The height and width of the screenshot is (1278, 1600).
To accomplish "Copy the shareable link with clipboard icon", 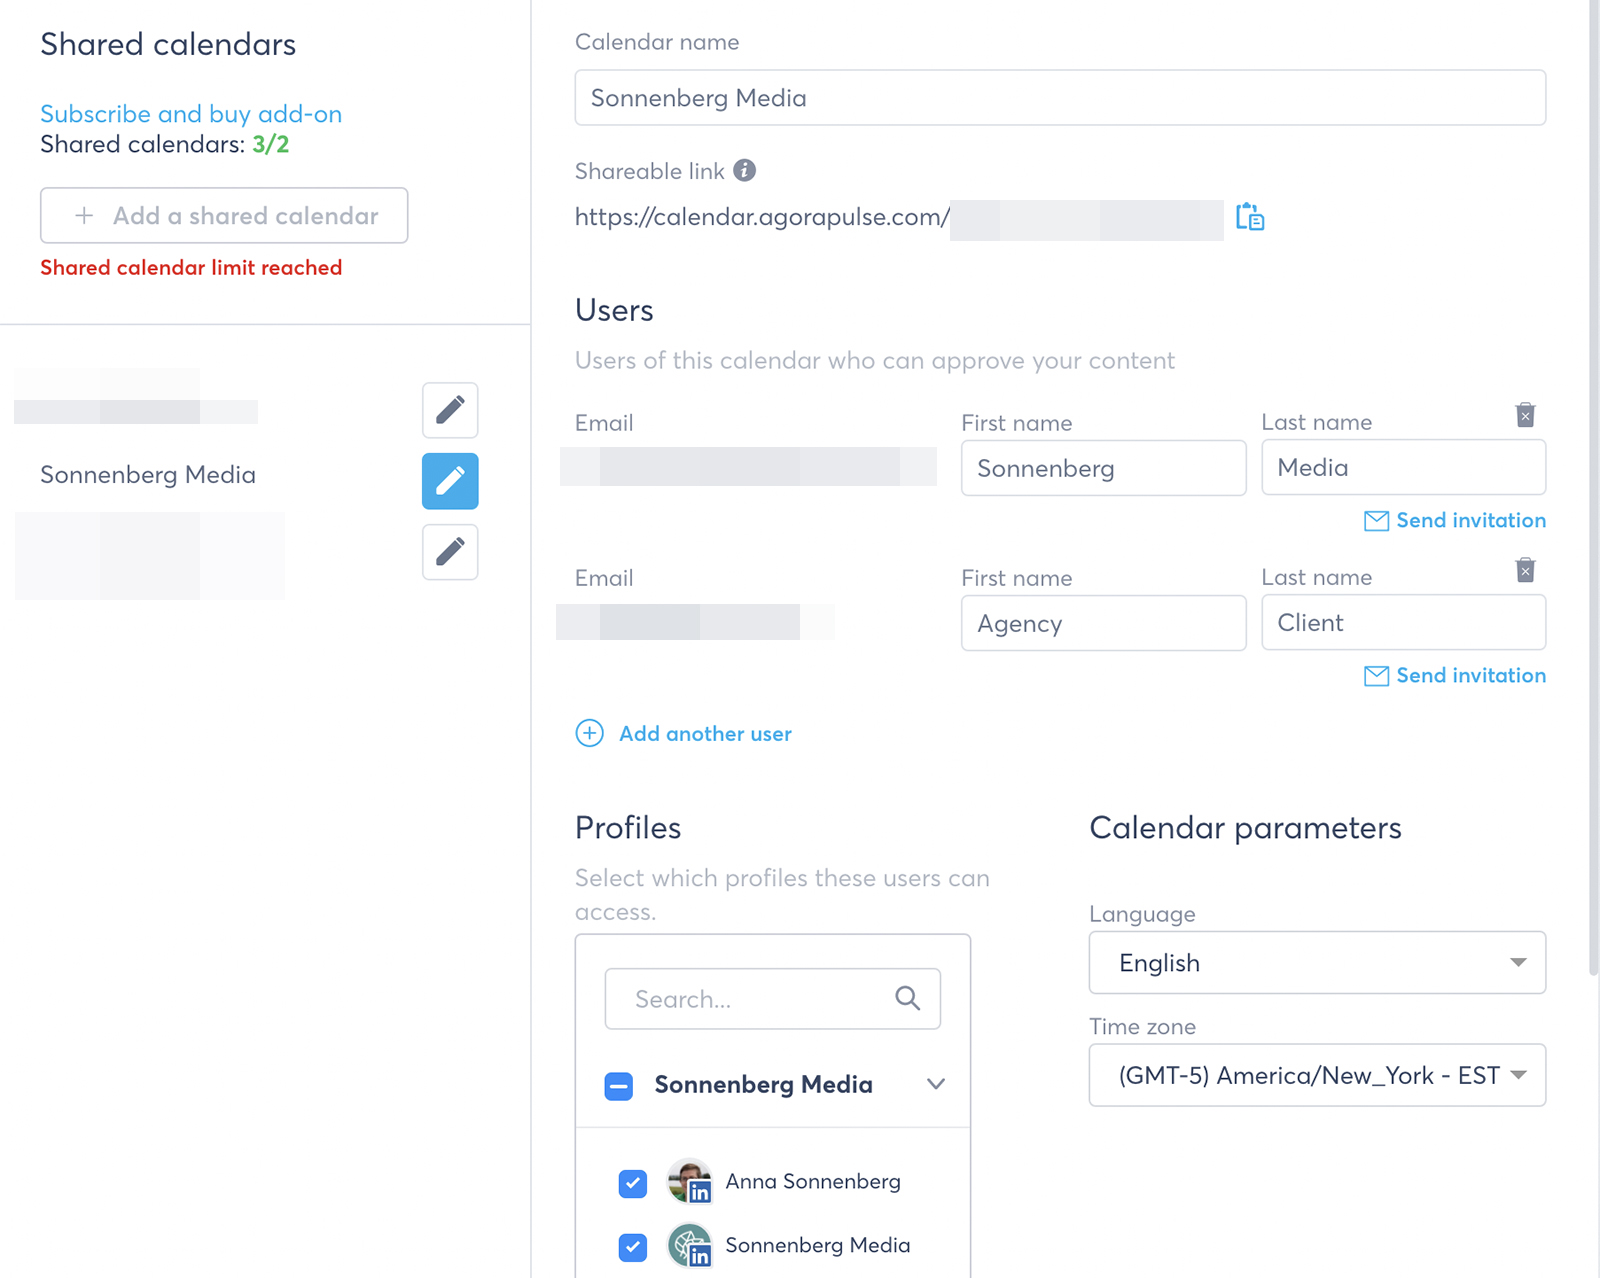I will pyautogui.click(x=1250, y=216).
